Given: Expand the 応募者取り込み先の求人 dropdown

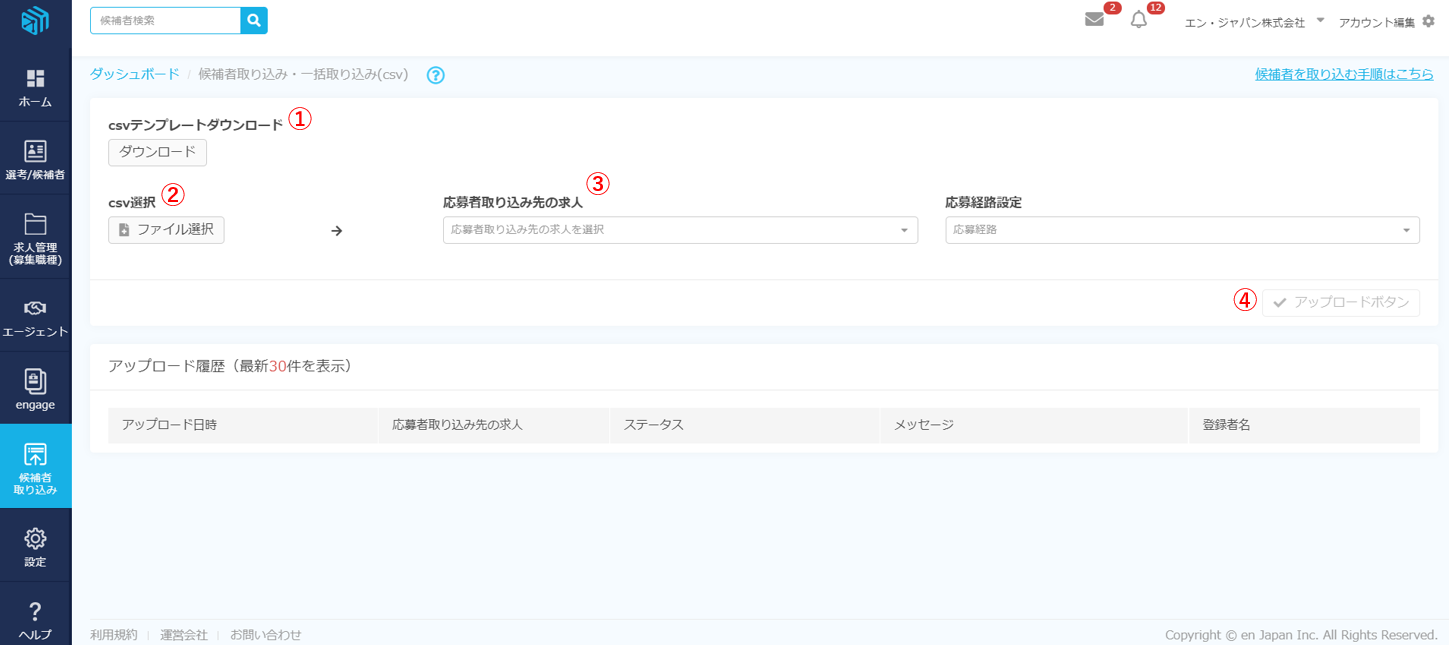Looking at the screenshot, I should (x=680, y=230).
